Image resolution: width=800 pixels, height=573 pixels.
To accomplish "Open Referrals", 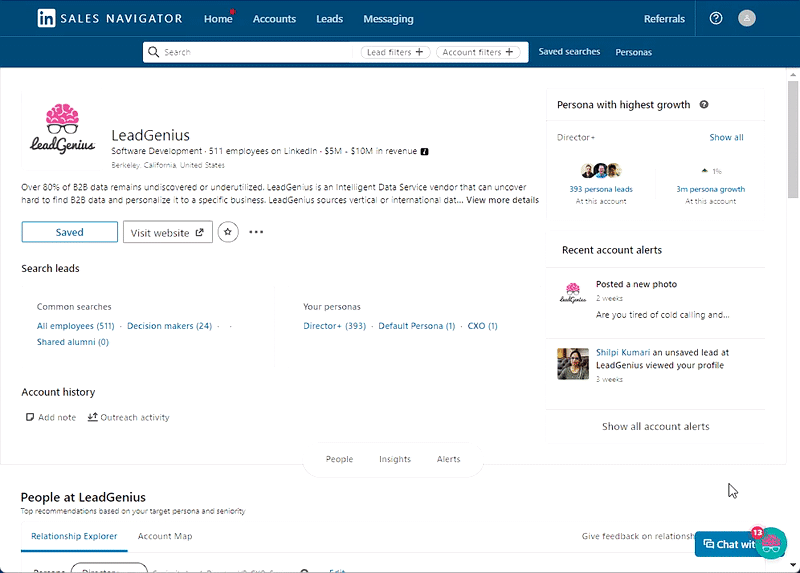I will pyautogui.click(x=664, y=19).
